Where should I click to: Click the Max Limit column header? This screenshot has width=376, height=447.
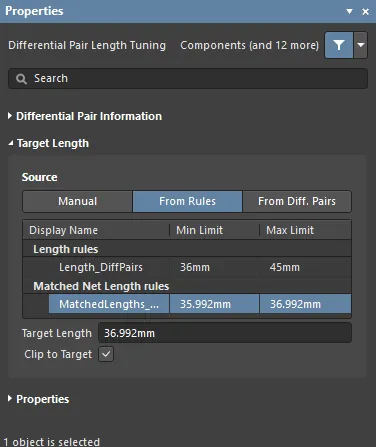305,230
